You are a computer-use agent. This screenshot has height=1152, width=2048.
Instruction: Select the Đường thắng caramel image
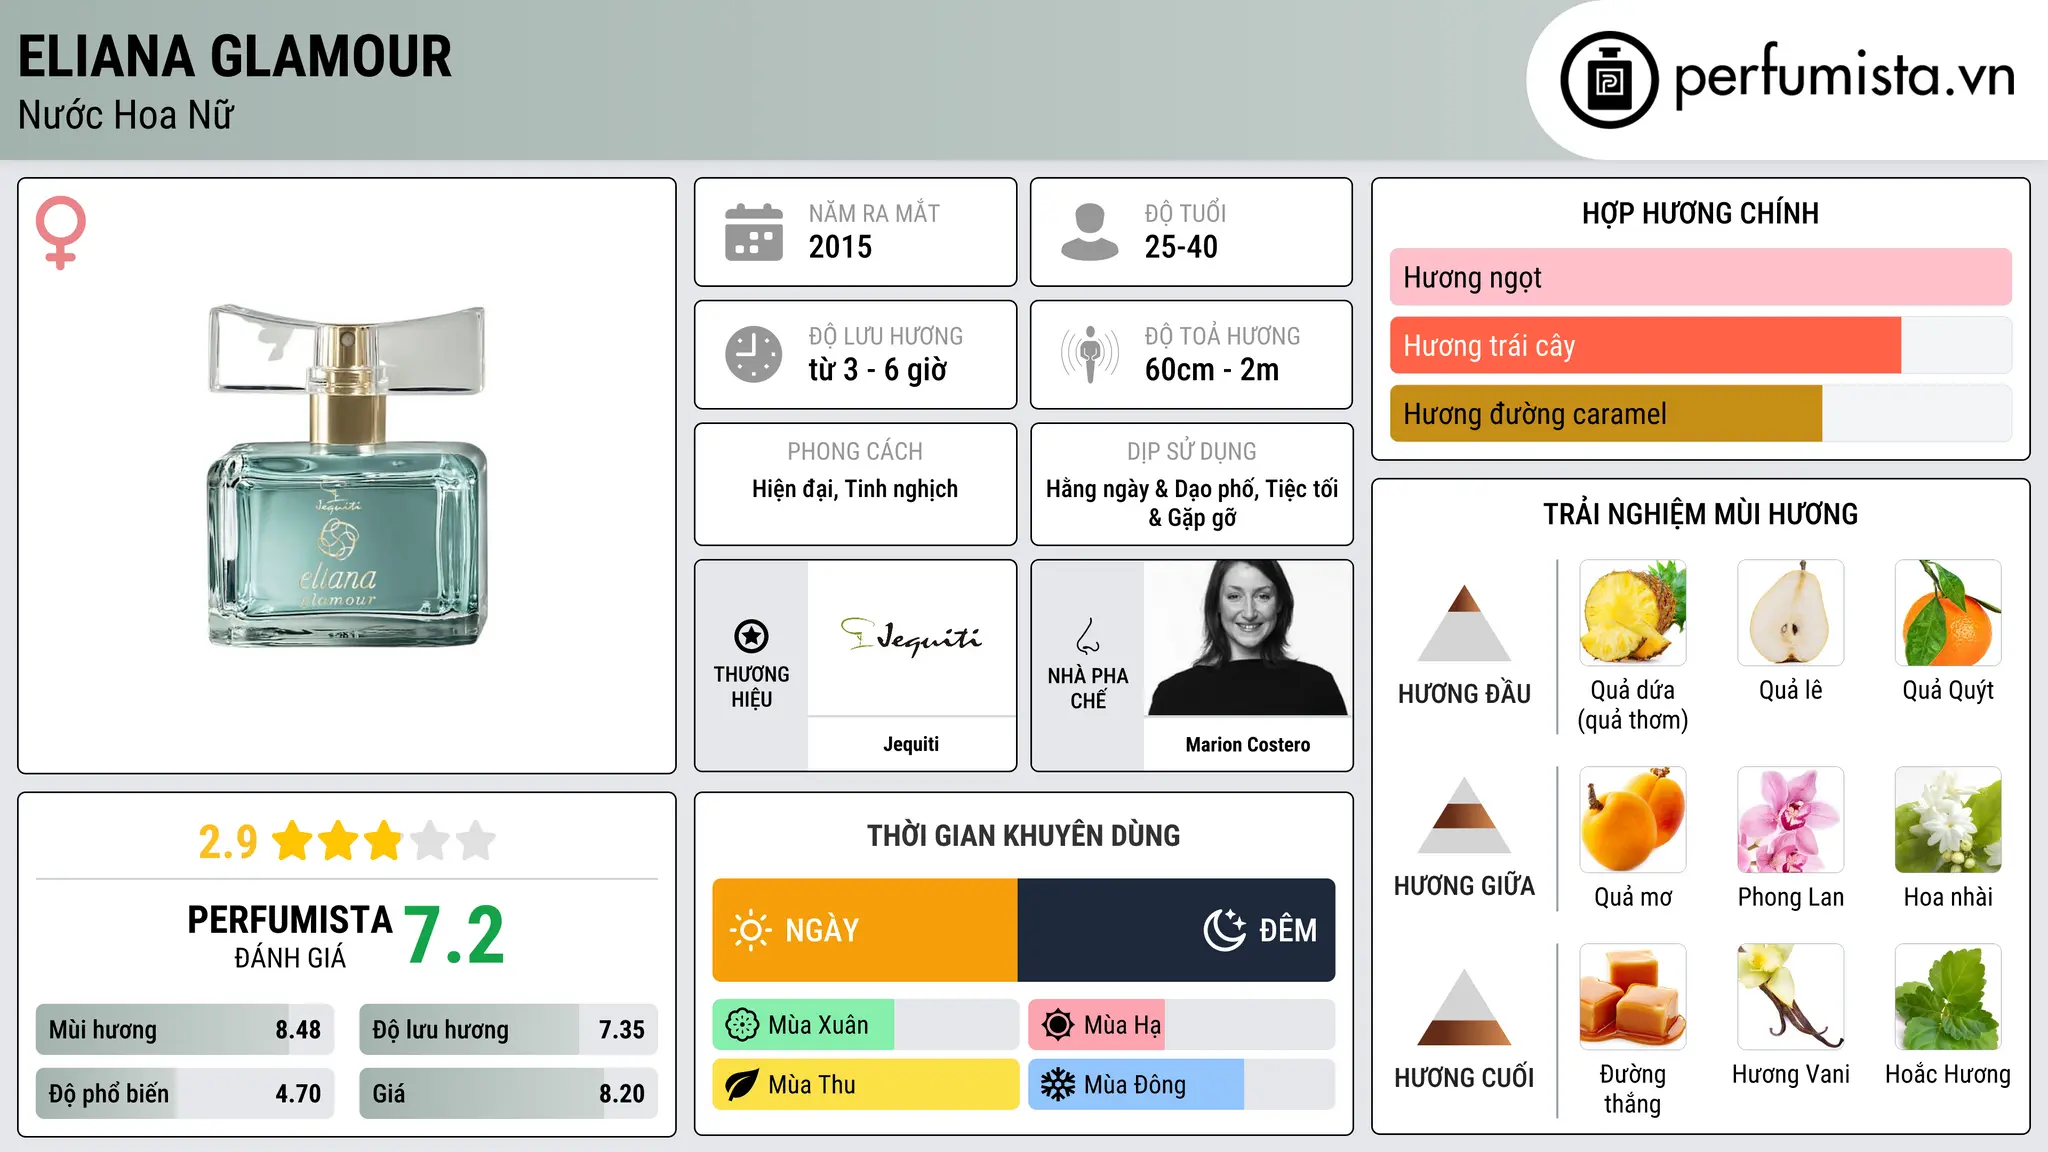click(1632, 997)
